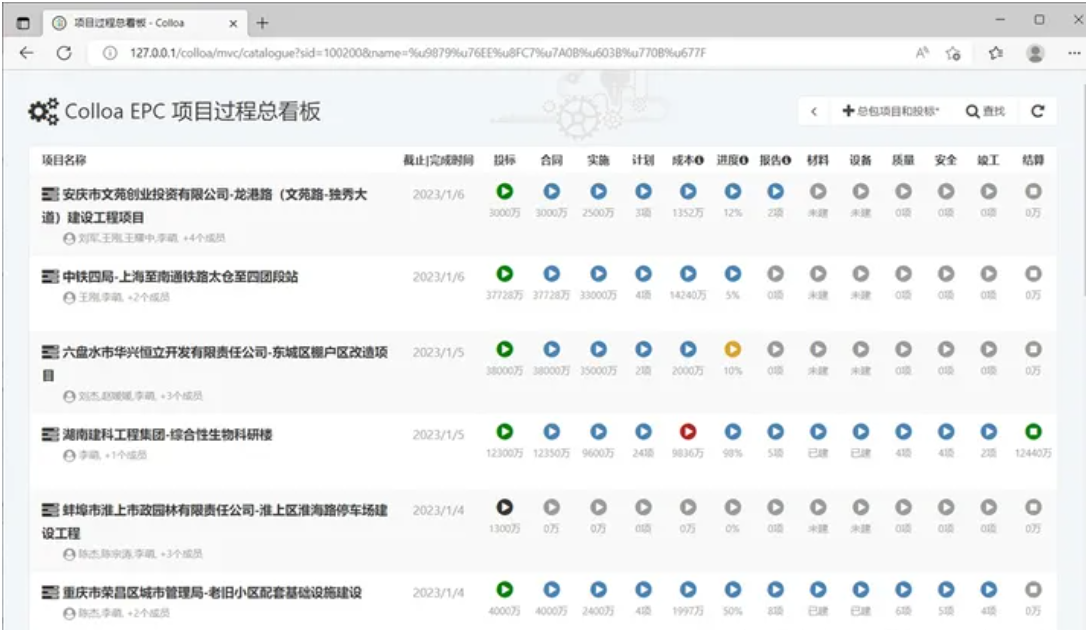This screenshot has height=630, width=1086.
Task: Click 合同 icon for 中铁四局 project
Action: point(551,273)
